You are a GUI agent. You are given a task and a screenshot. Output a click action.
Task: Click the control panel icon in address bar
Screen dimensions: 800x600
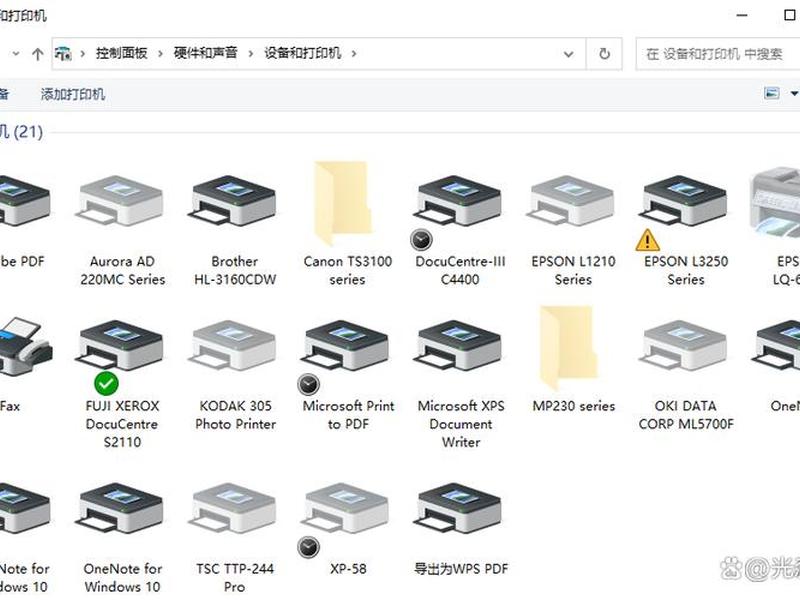click(x=63, y=53)
